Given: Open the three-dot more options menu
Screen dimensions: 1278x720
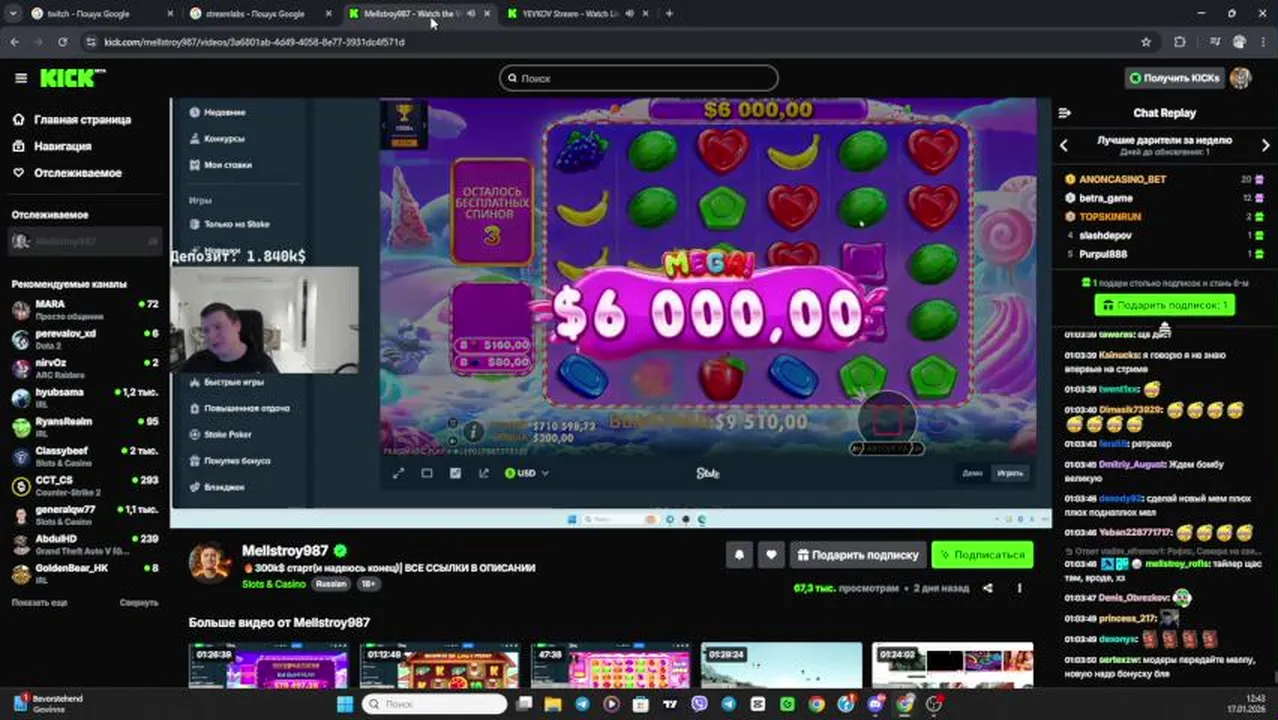Looking at the screenshot, I should pos(1020,588).
